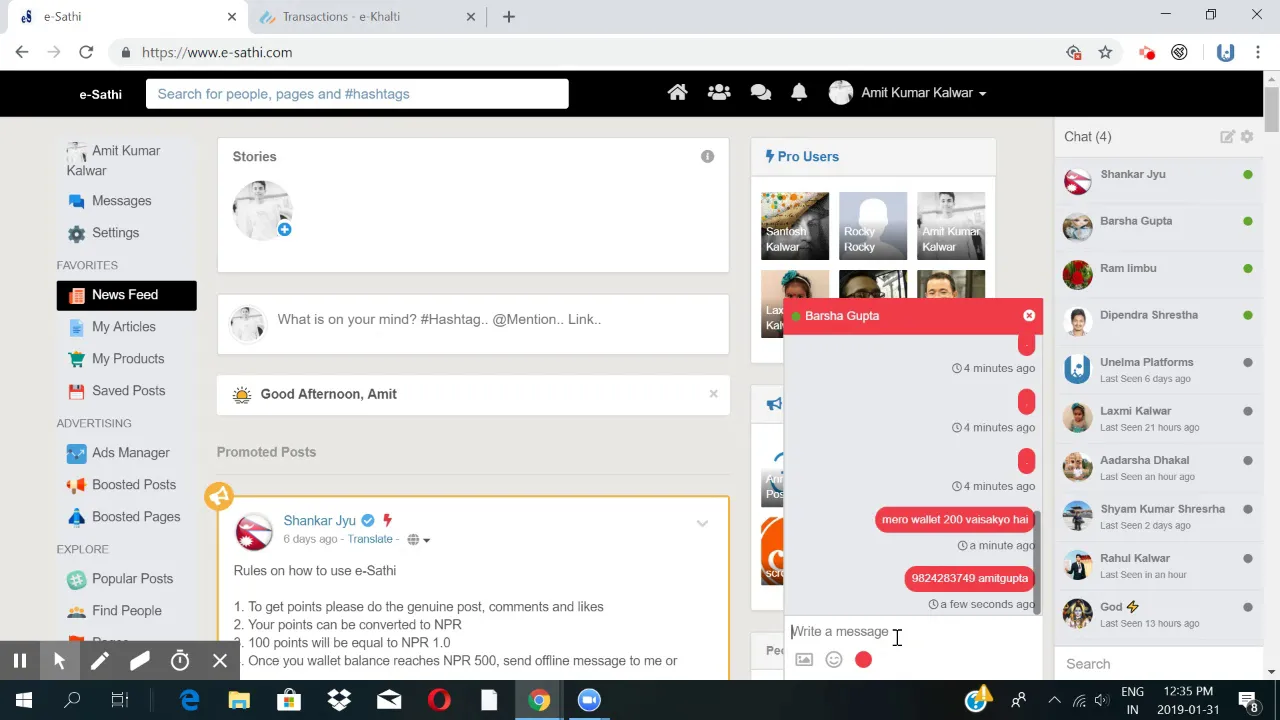Viewport: 1280px width, 720px height.
Task: Open Dropbox from taskbar
Action: point(339,700)
